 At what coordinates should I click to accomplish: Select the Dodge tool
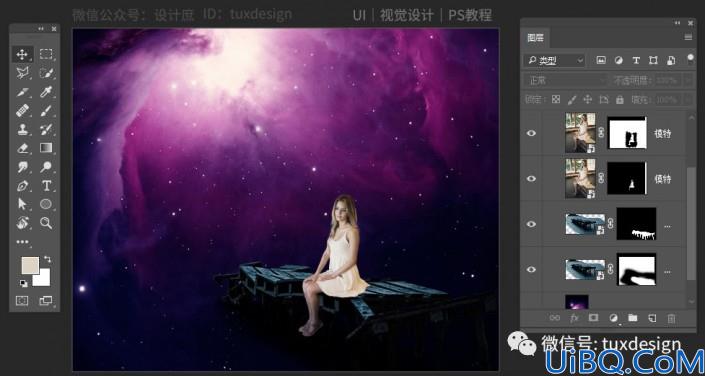(46, 167)
